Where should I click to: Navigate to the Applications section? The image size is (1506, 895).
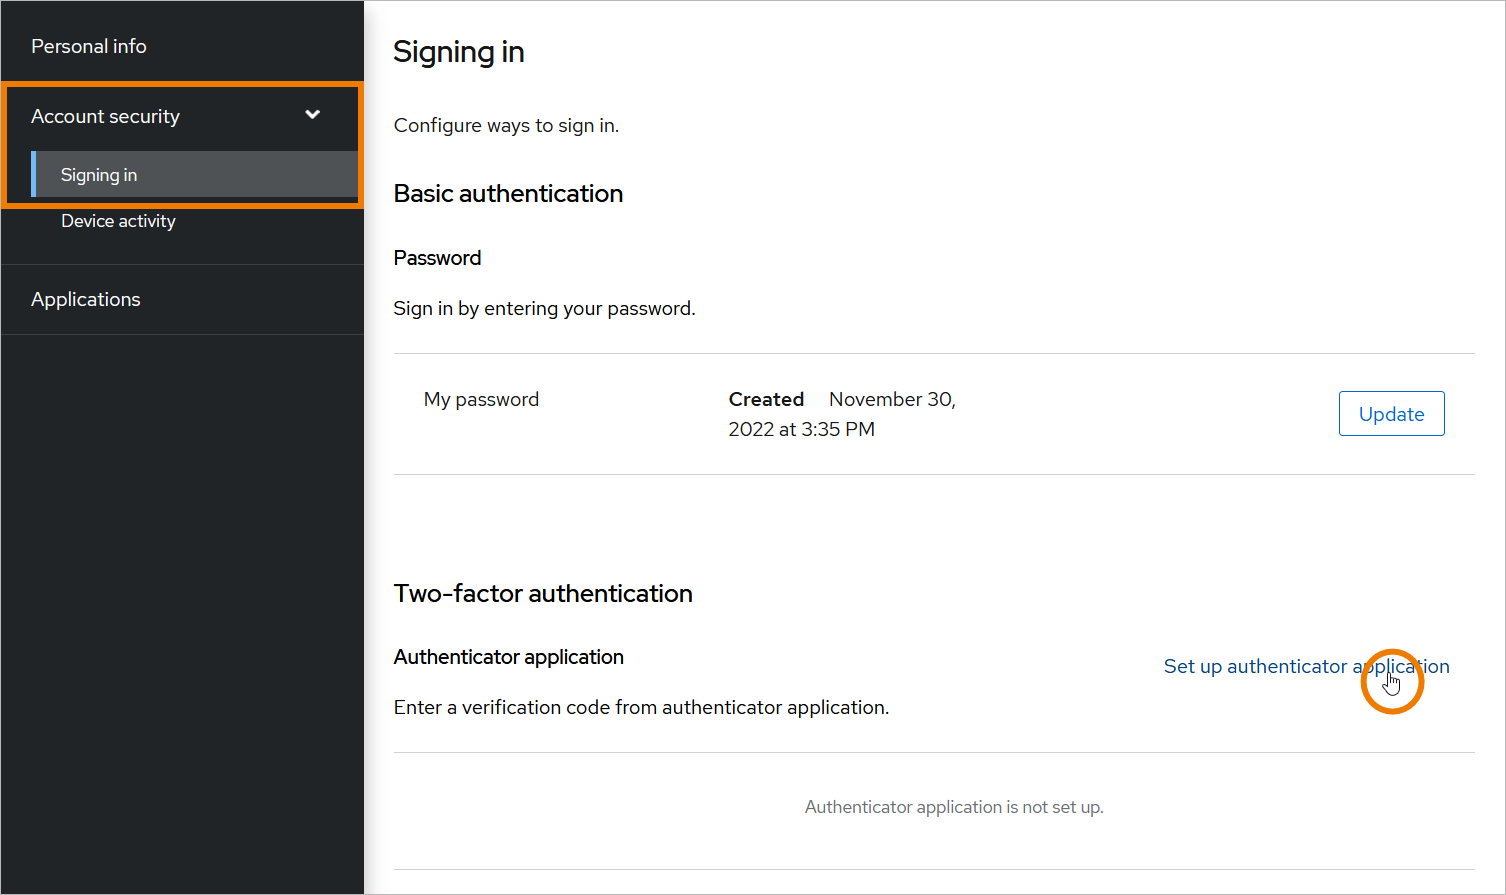(x=86, y=299)
